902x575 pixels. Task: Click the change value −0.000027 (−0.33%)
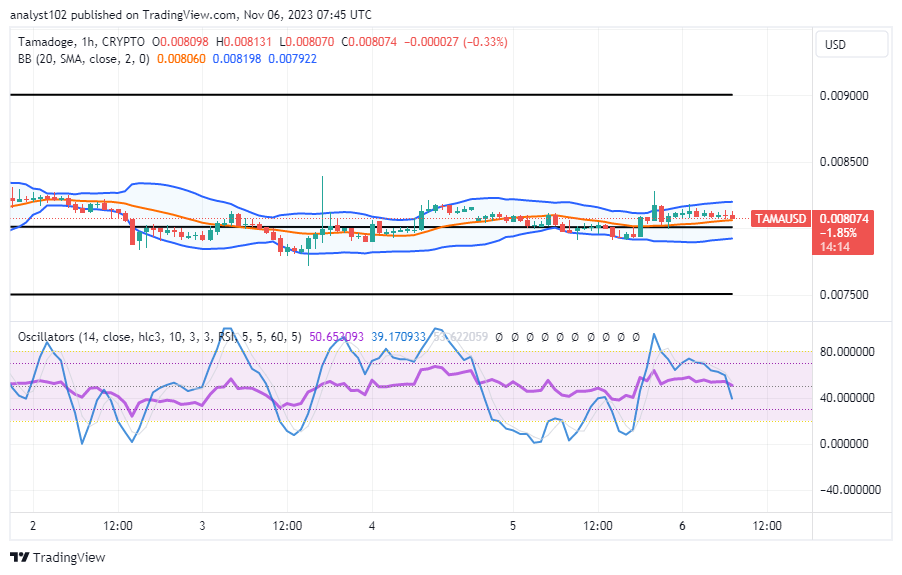pos(456,42)
